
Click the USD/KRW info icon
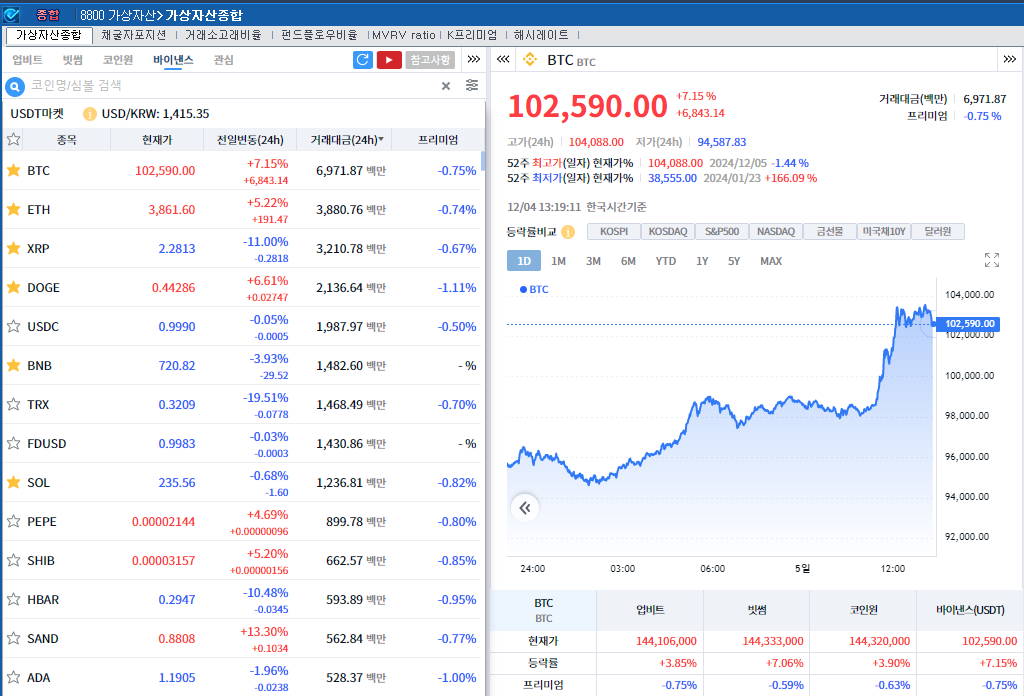(90, 114)
